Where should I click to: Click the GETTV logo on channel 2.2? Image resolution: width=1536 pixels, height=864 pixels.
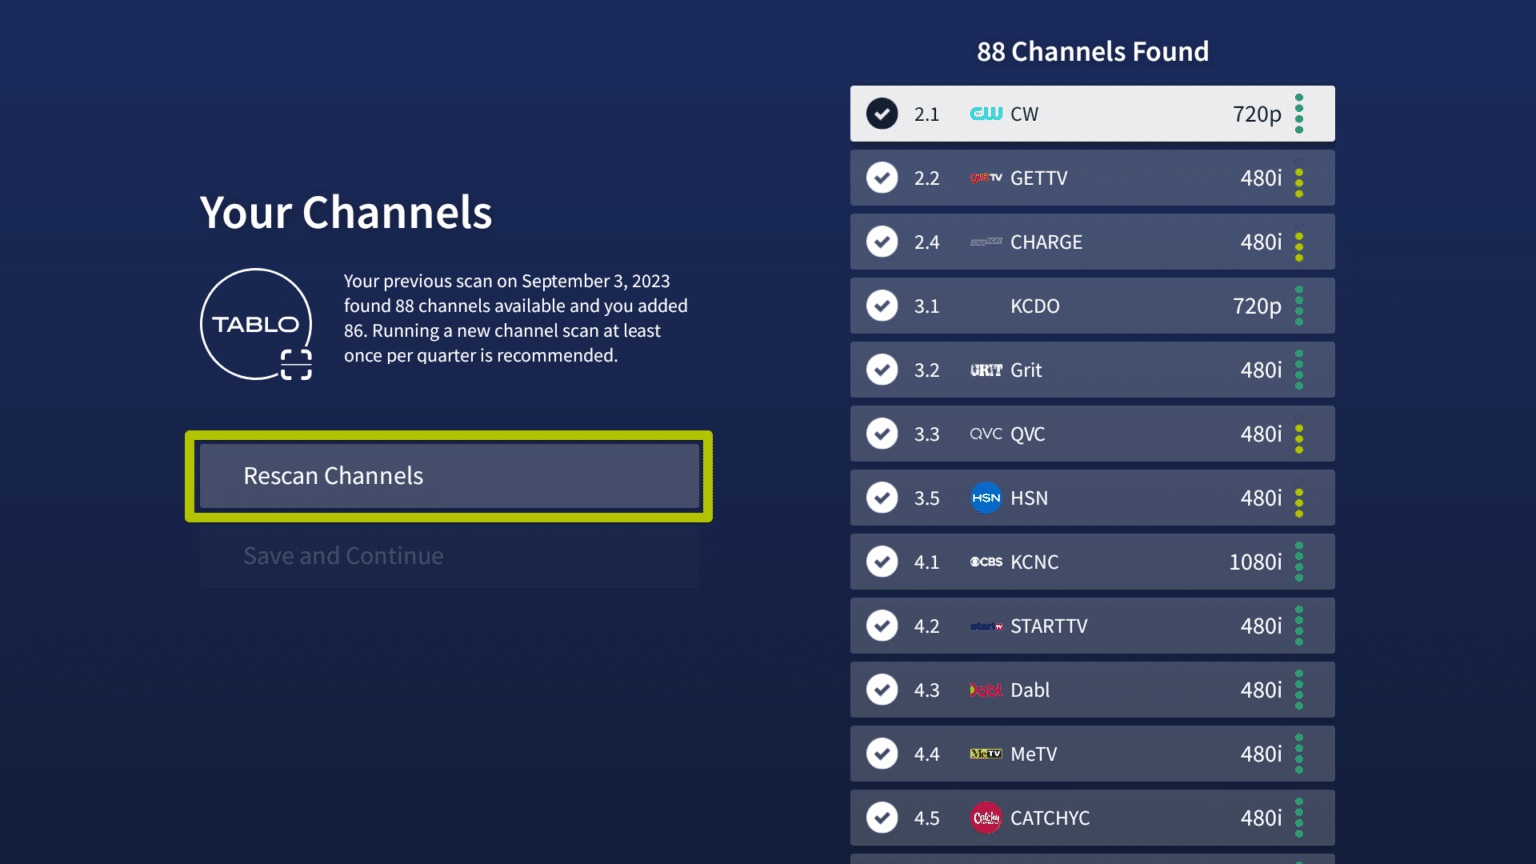[x=985, y=177]
